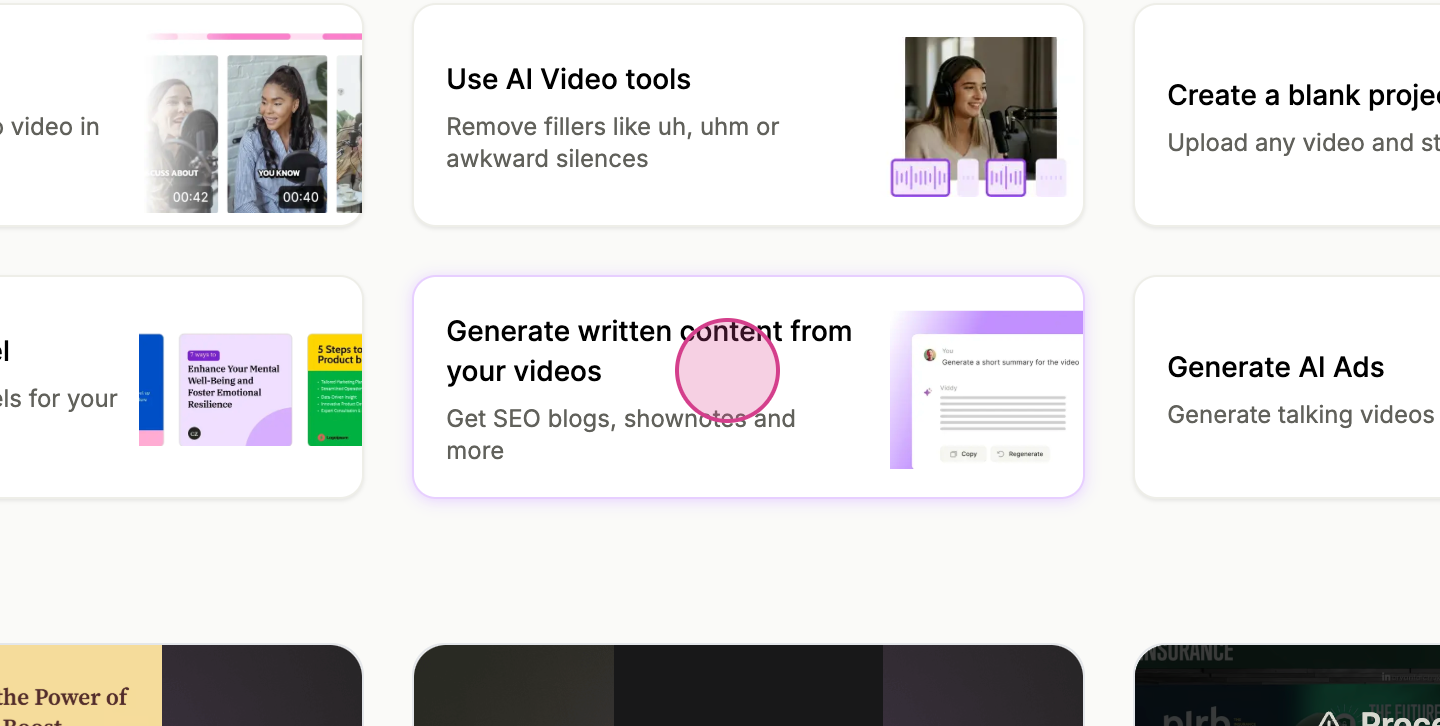
Task: Click Regenerate in the chat preview
Action: [1020, 454]
